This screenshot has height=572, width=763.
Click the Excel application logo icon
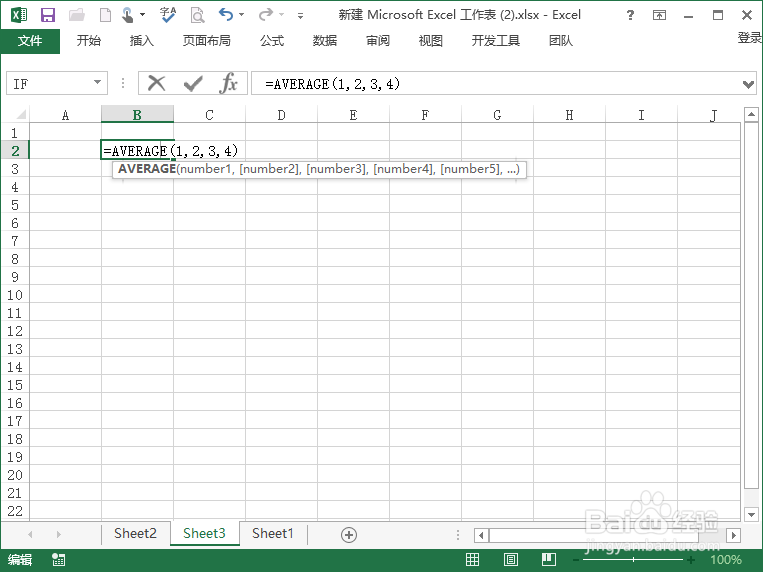pos(19,15)
